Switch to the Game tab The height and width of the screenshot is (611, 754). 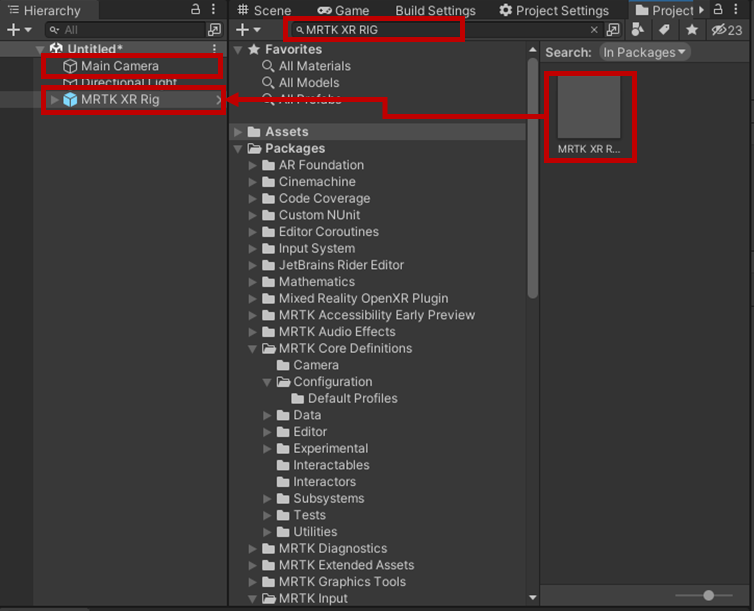pyautogui.click(x=343, y=10)
